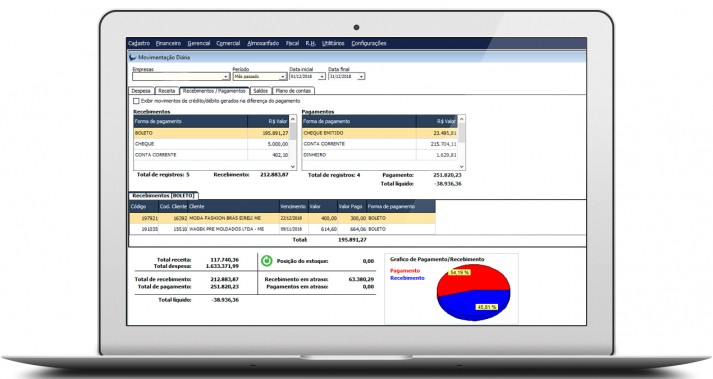
Task: Expand the Período dropdown showing Mês passado
Action: coord(282,76)
